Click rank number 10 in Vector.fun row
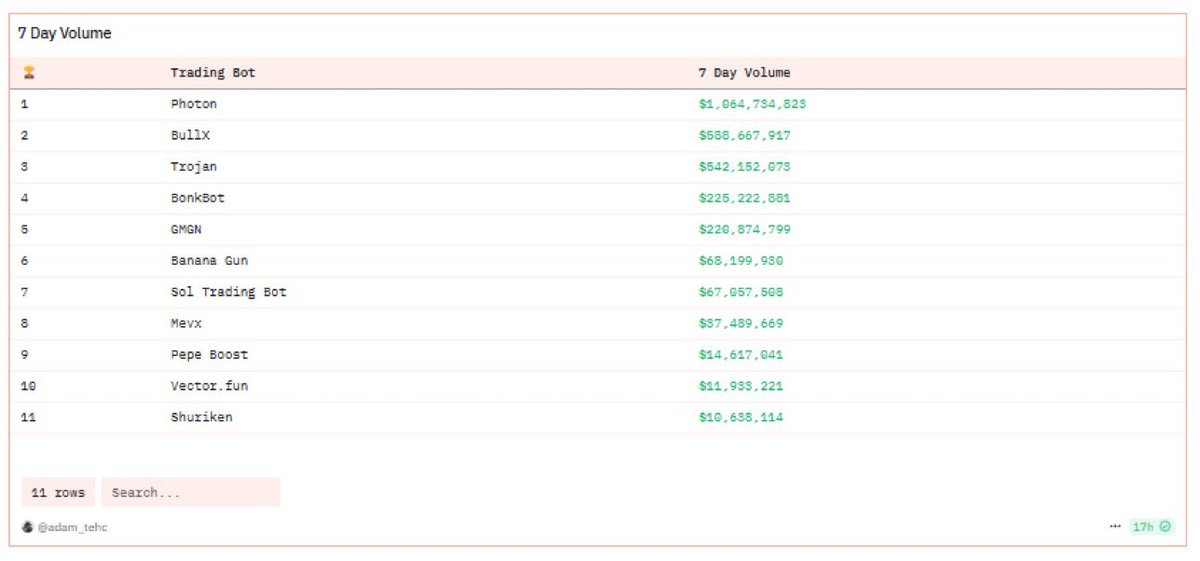Viewport: 1200px width, 561px height. tap(28, 386)
